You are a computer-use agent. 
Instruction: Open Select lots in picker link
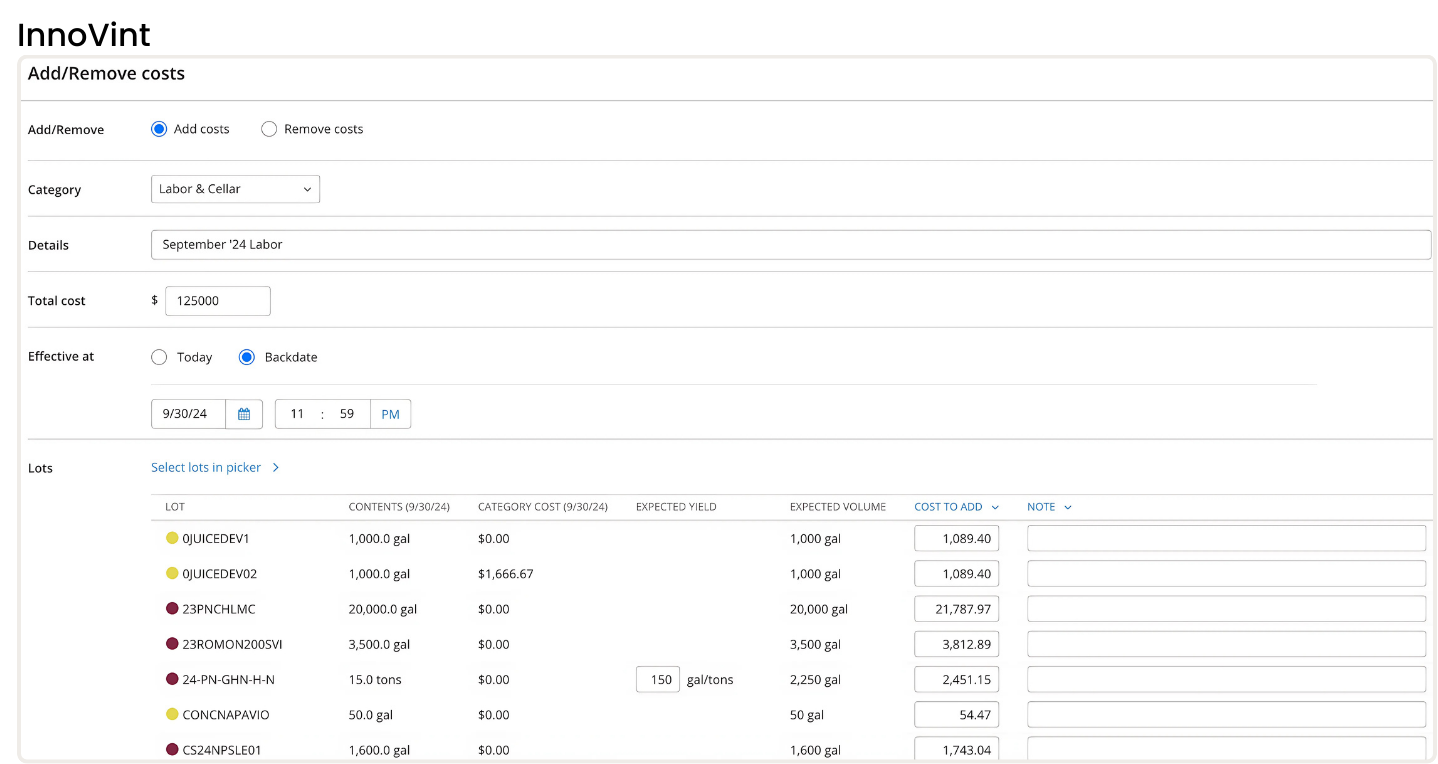click(206, 467)
